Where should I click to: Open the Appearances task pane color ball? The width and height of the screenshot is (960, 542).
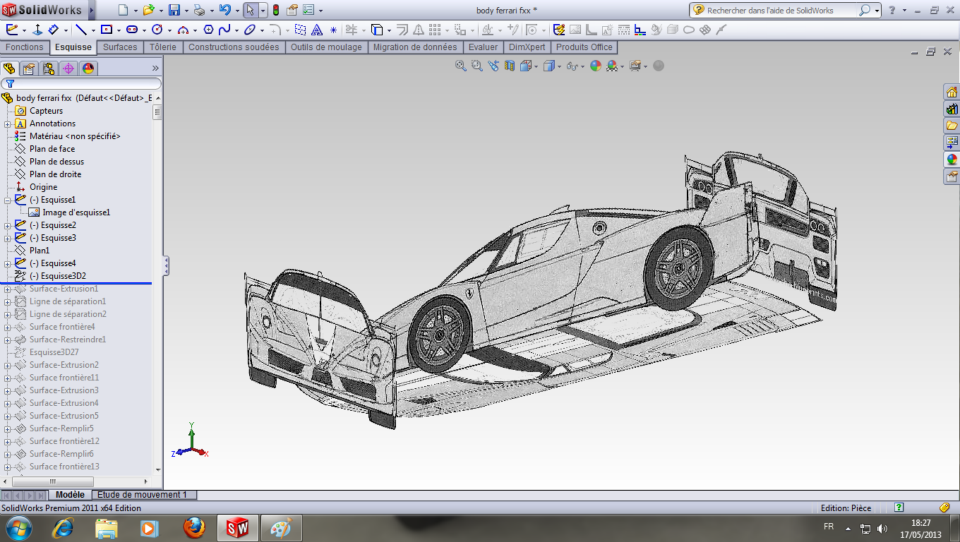(x=951, y=159)
